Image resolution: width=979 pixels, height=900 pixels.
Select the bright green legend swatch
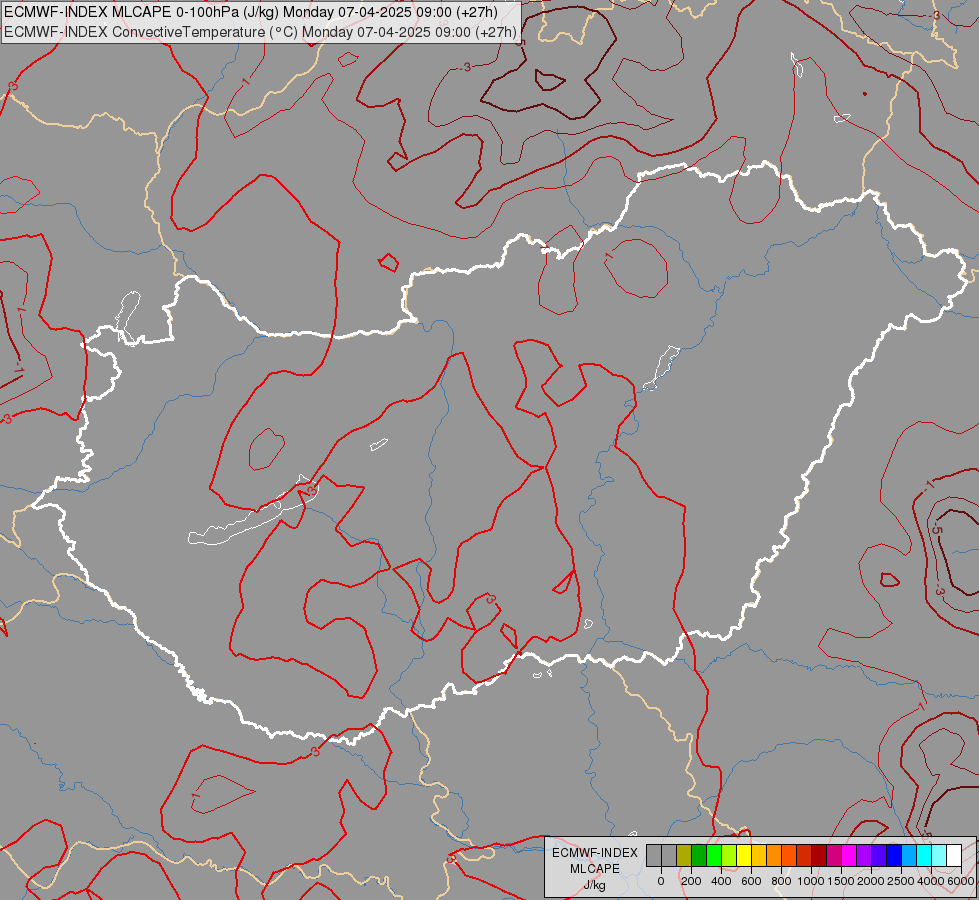[x=714, y=856]
